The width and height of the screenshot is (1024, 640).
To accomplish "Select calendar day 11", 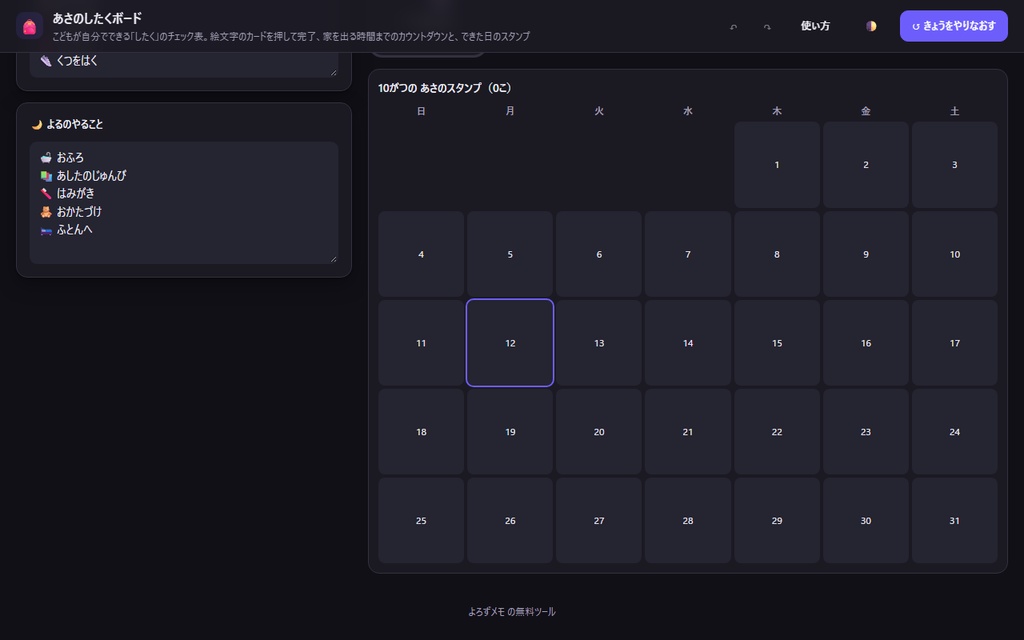I will [x=421, y=343].
